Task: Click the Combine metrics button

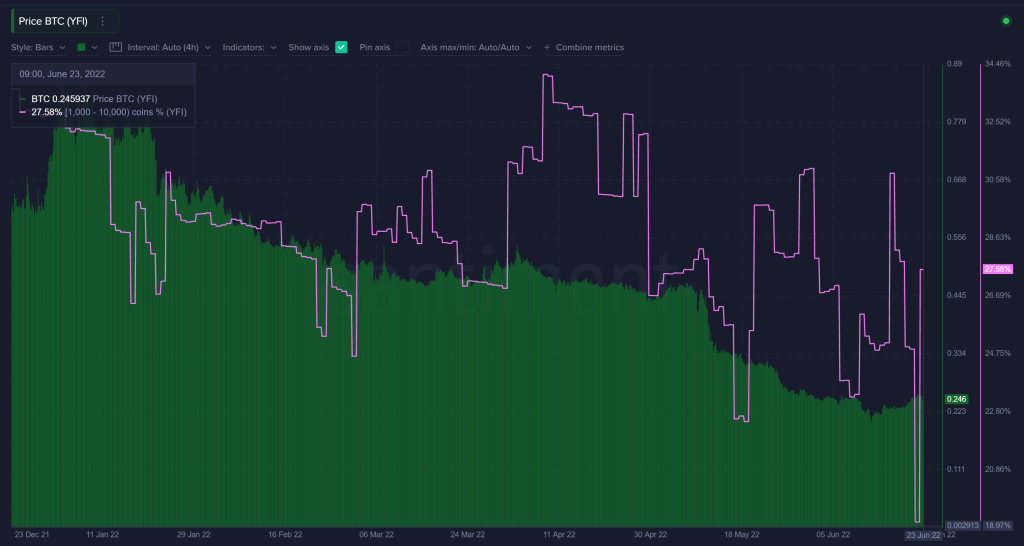Action: [590, 47]
